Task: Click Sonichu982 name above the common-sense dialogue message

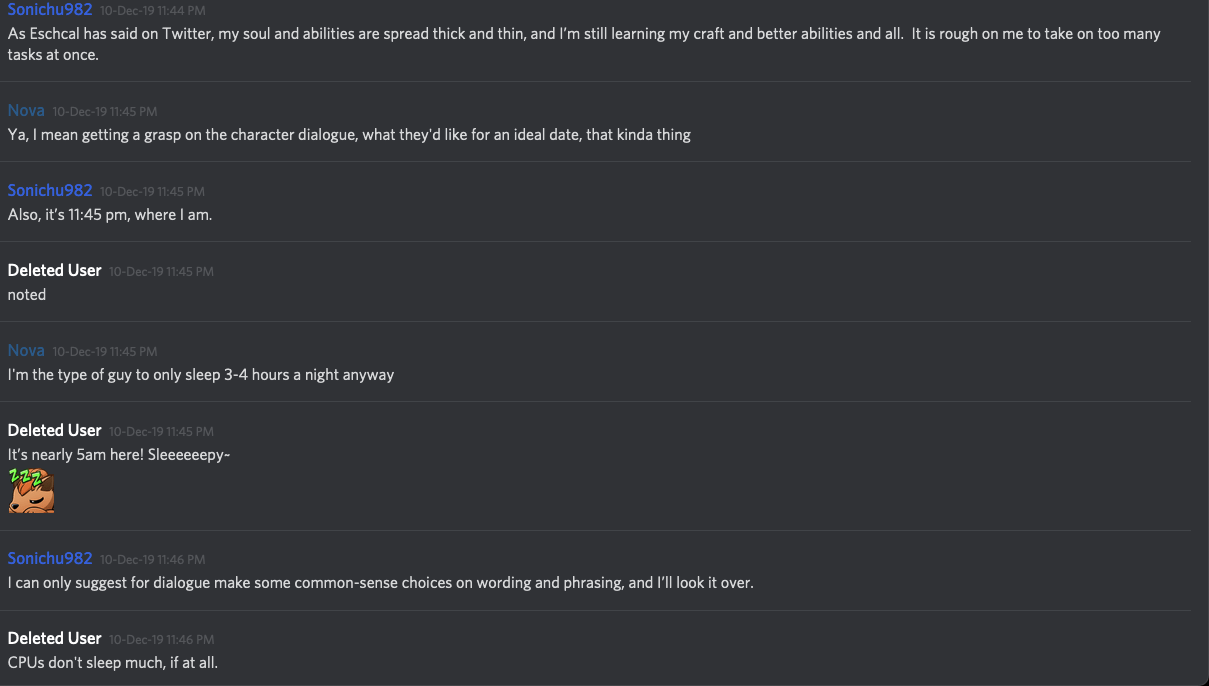Action: [x=50, y=558]
